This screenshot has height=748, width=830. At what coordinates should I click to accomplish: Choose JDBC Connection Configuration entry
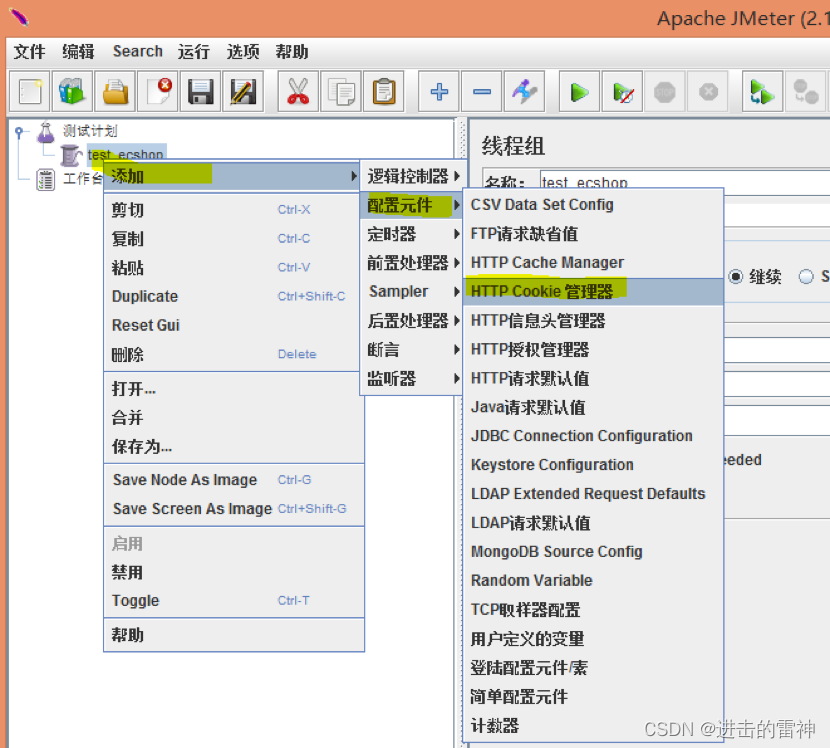tap(593, 436)
